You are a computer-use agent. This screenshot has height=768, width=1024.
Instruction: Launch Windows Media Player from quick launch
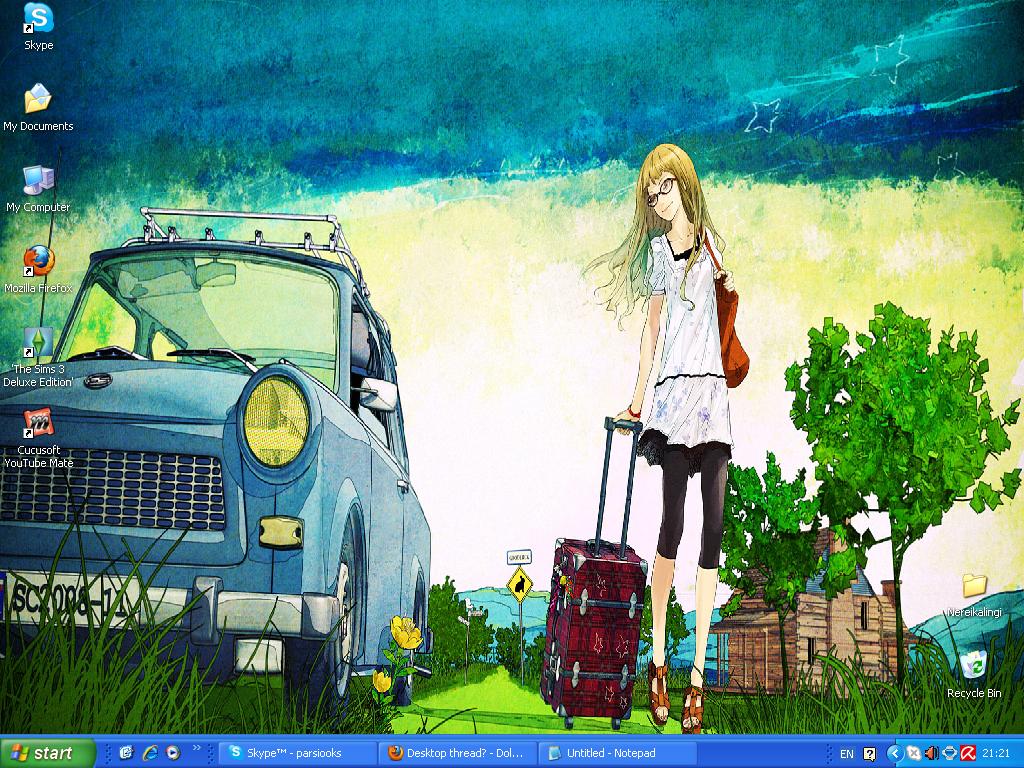pyautogui.click(x=172, y=753)
